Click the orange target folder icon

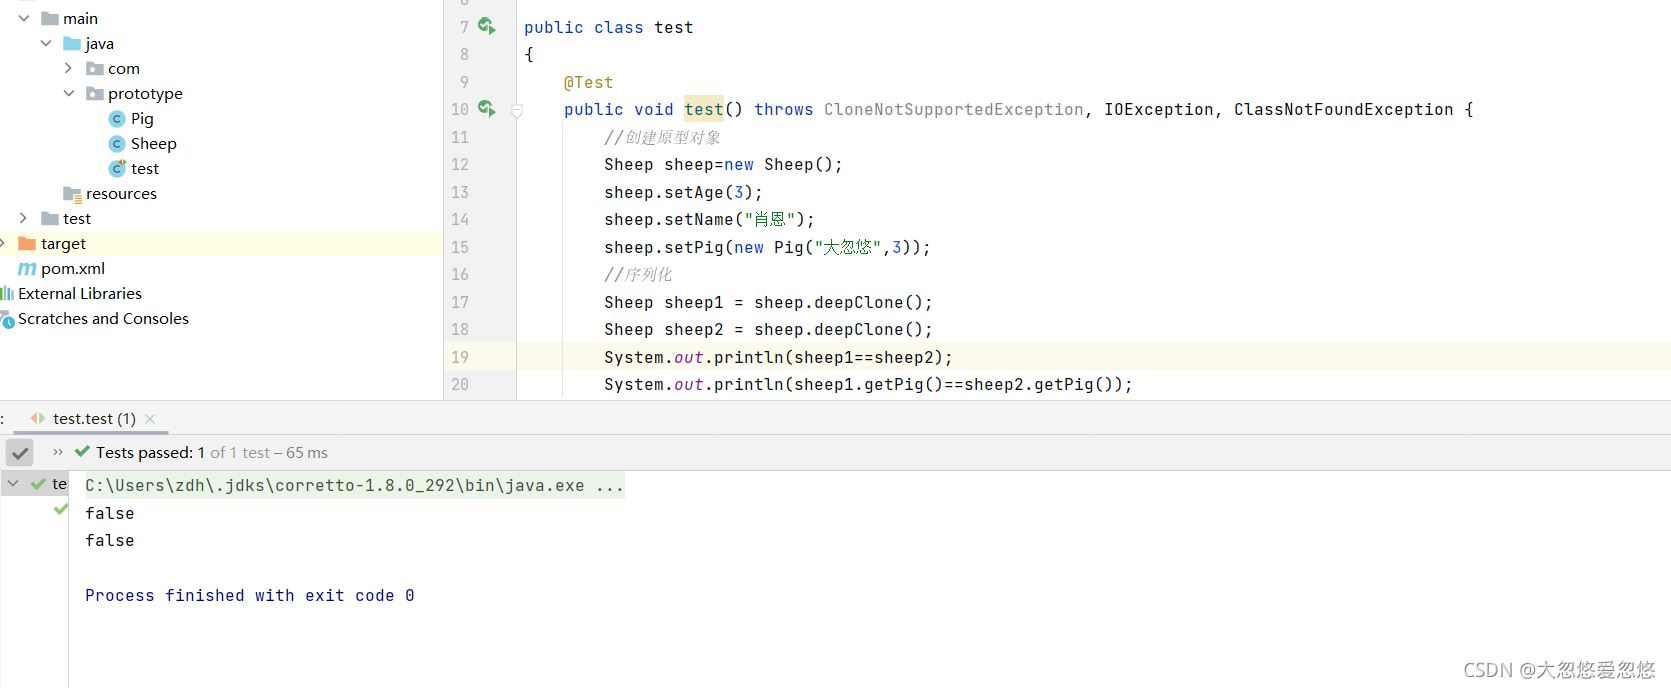27,243
